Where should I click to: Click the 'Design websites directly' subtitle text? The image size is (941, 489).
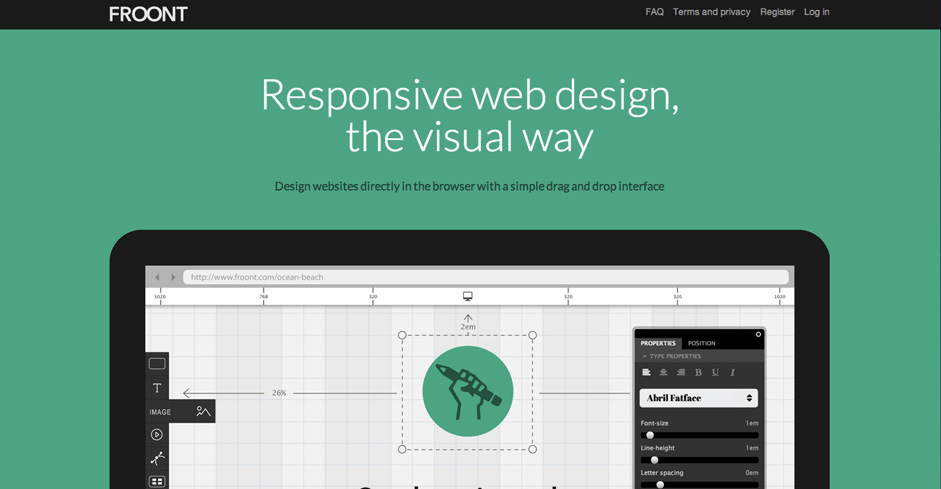[469, 187]
